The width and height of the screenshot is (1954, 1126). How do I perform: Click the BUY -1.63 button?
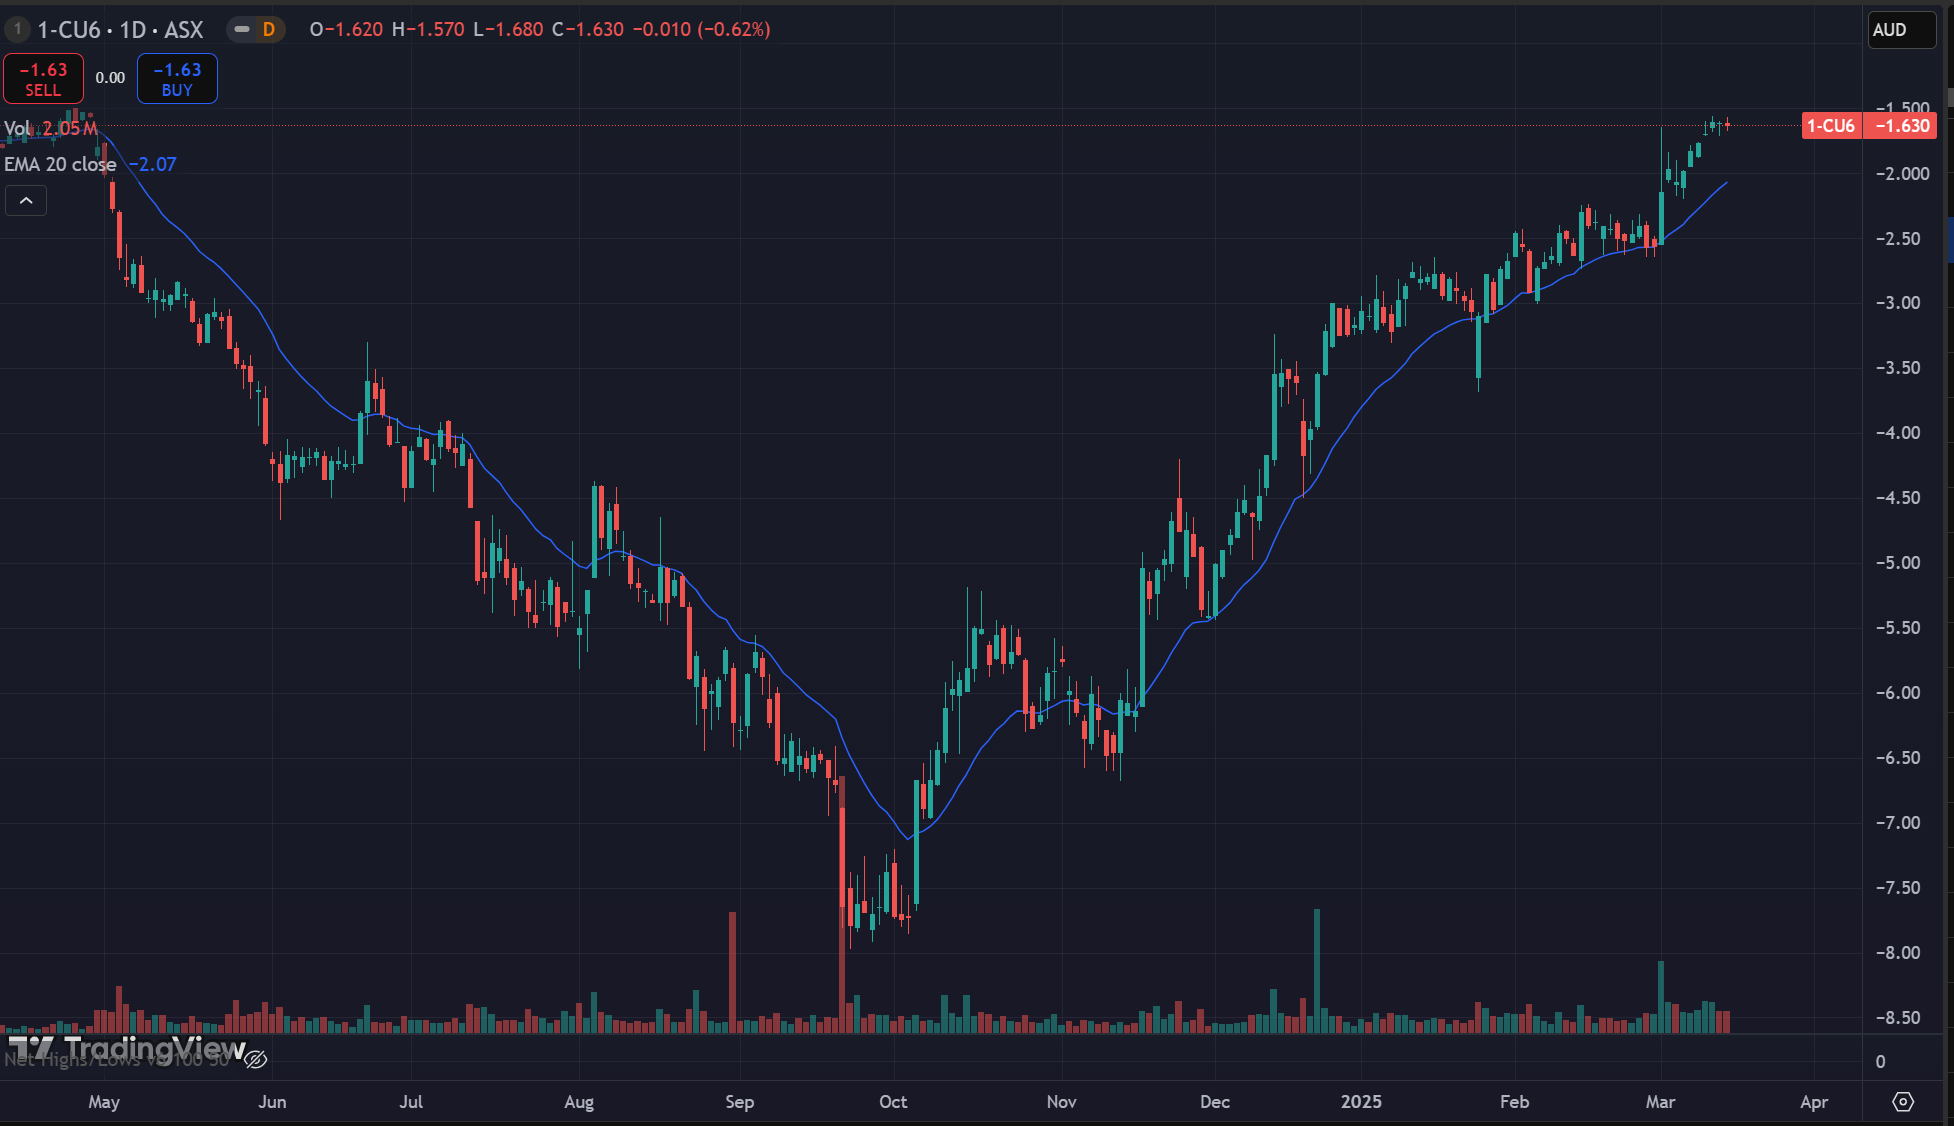[x=177, y=79]
